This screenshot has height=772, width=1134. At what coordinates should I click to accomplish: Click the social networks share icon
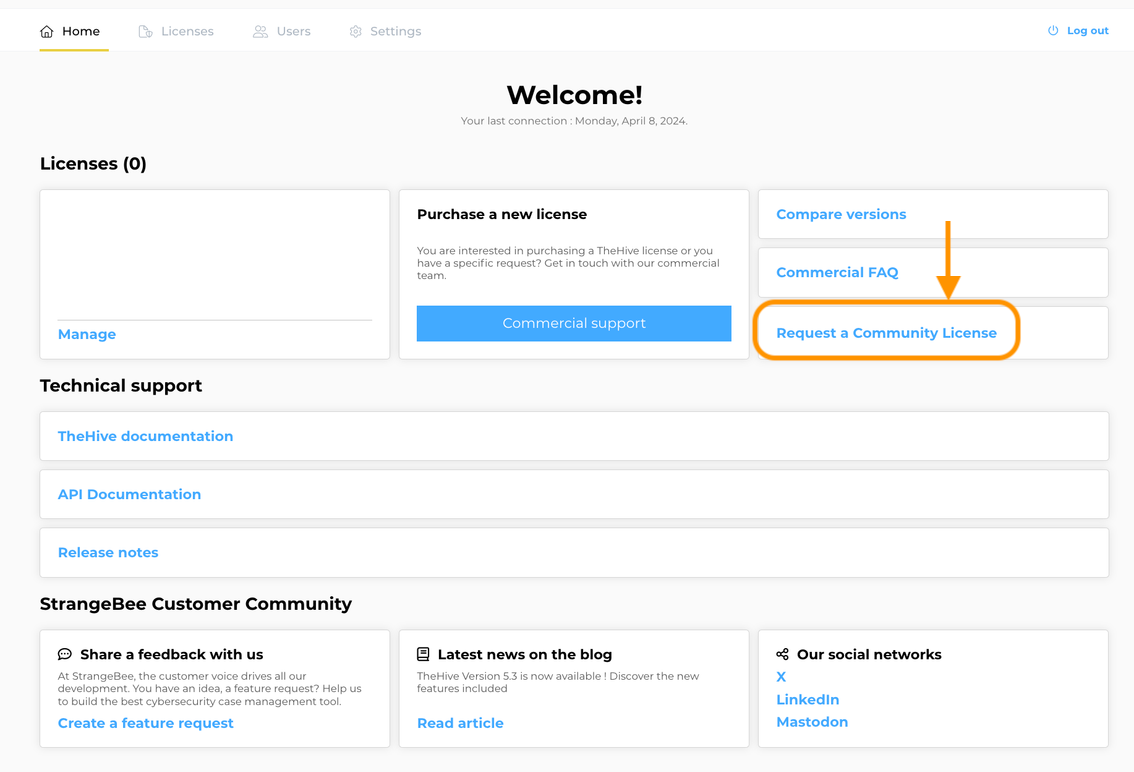[782, 653]
